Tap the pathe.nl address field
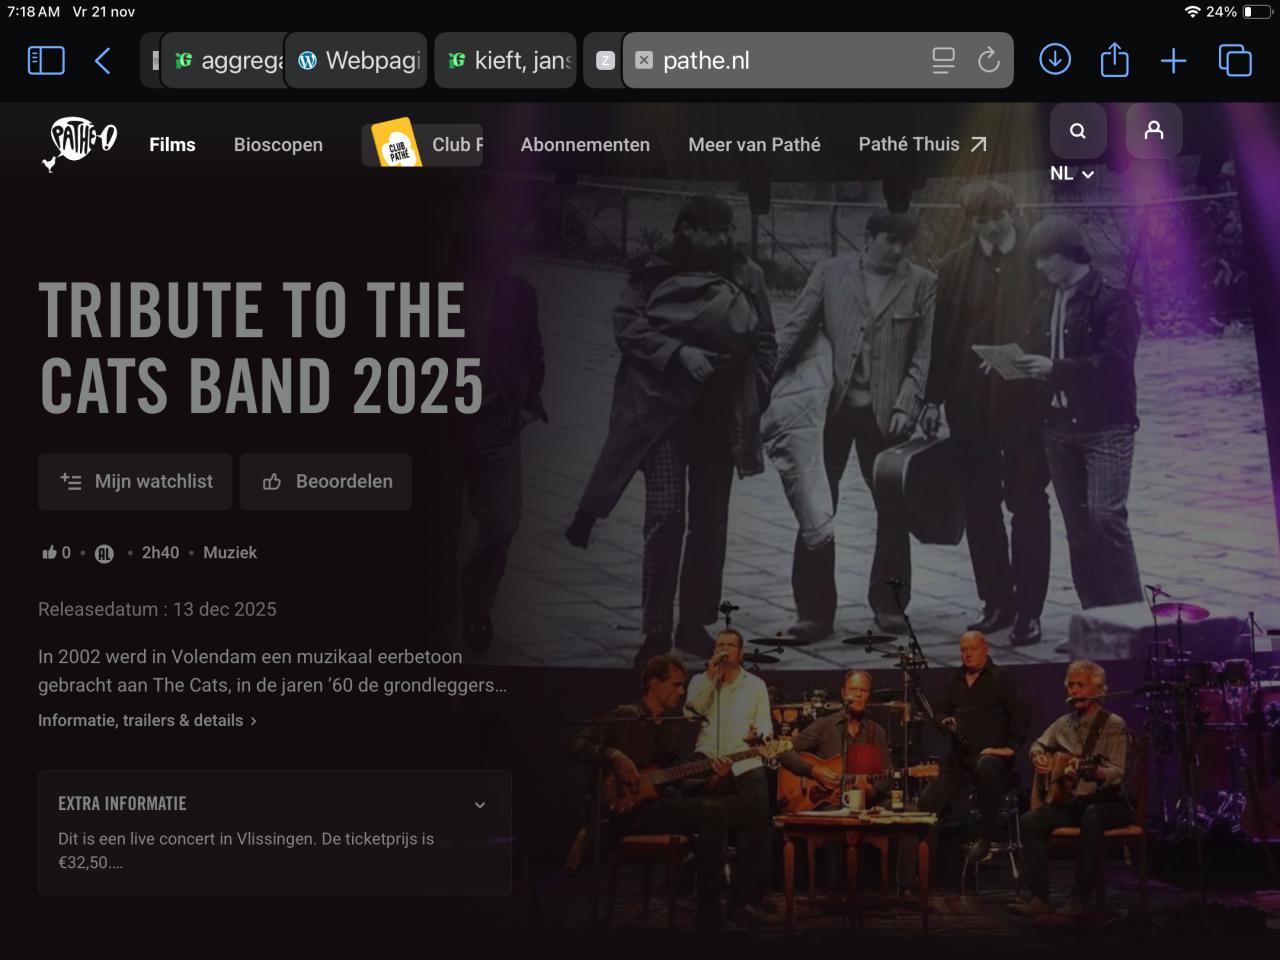 [x=780, y=61]
